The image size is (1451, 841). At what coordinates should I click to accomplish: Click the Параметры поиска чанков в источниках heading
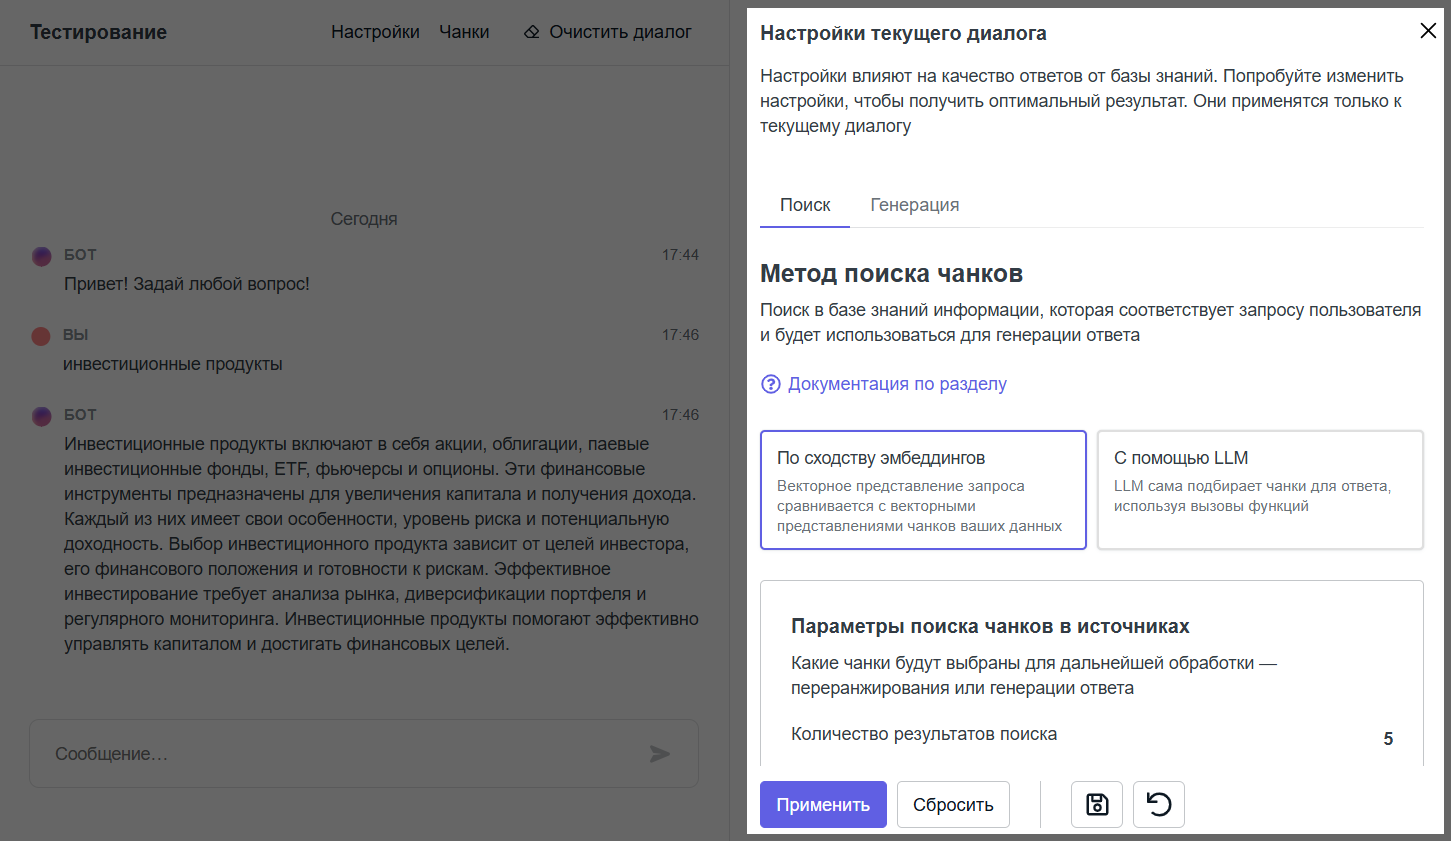pos(990,626)
